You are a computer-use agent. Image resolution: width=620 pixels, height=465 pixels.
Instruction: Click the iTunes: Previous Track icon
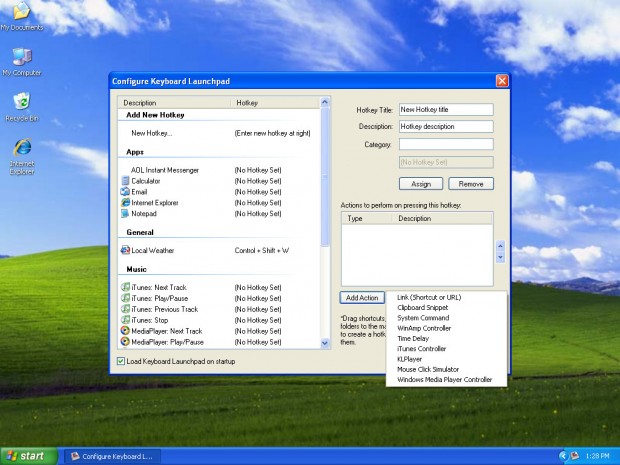point(125,309)
